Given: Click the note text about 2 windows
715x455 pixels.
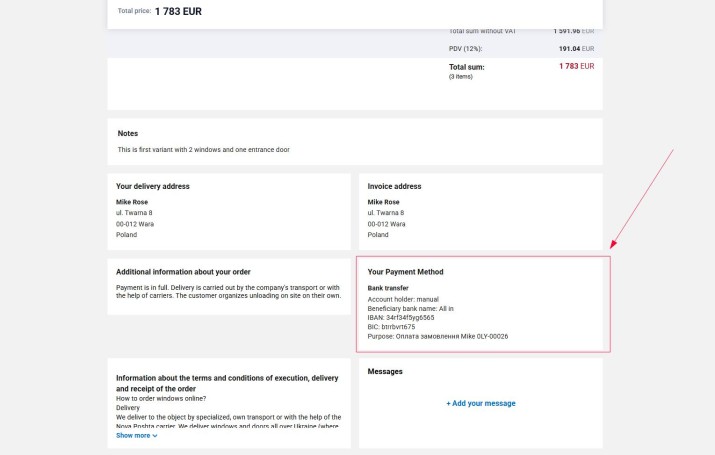Looking at the screenshot, I should [203, 150].
